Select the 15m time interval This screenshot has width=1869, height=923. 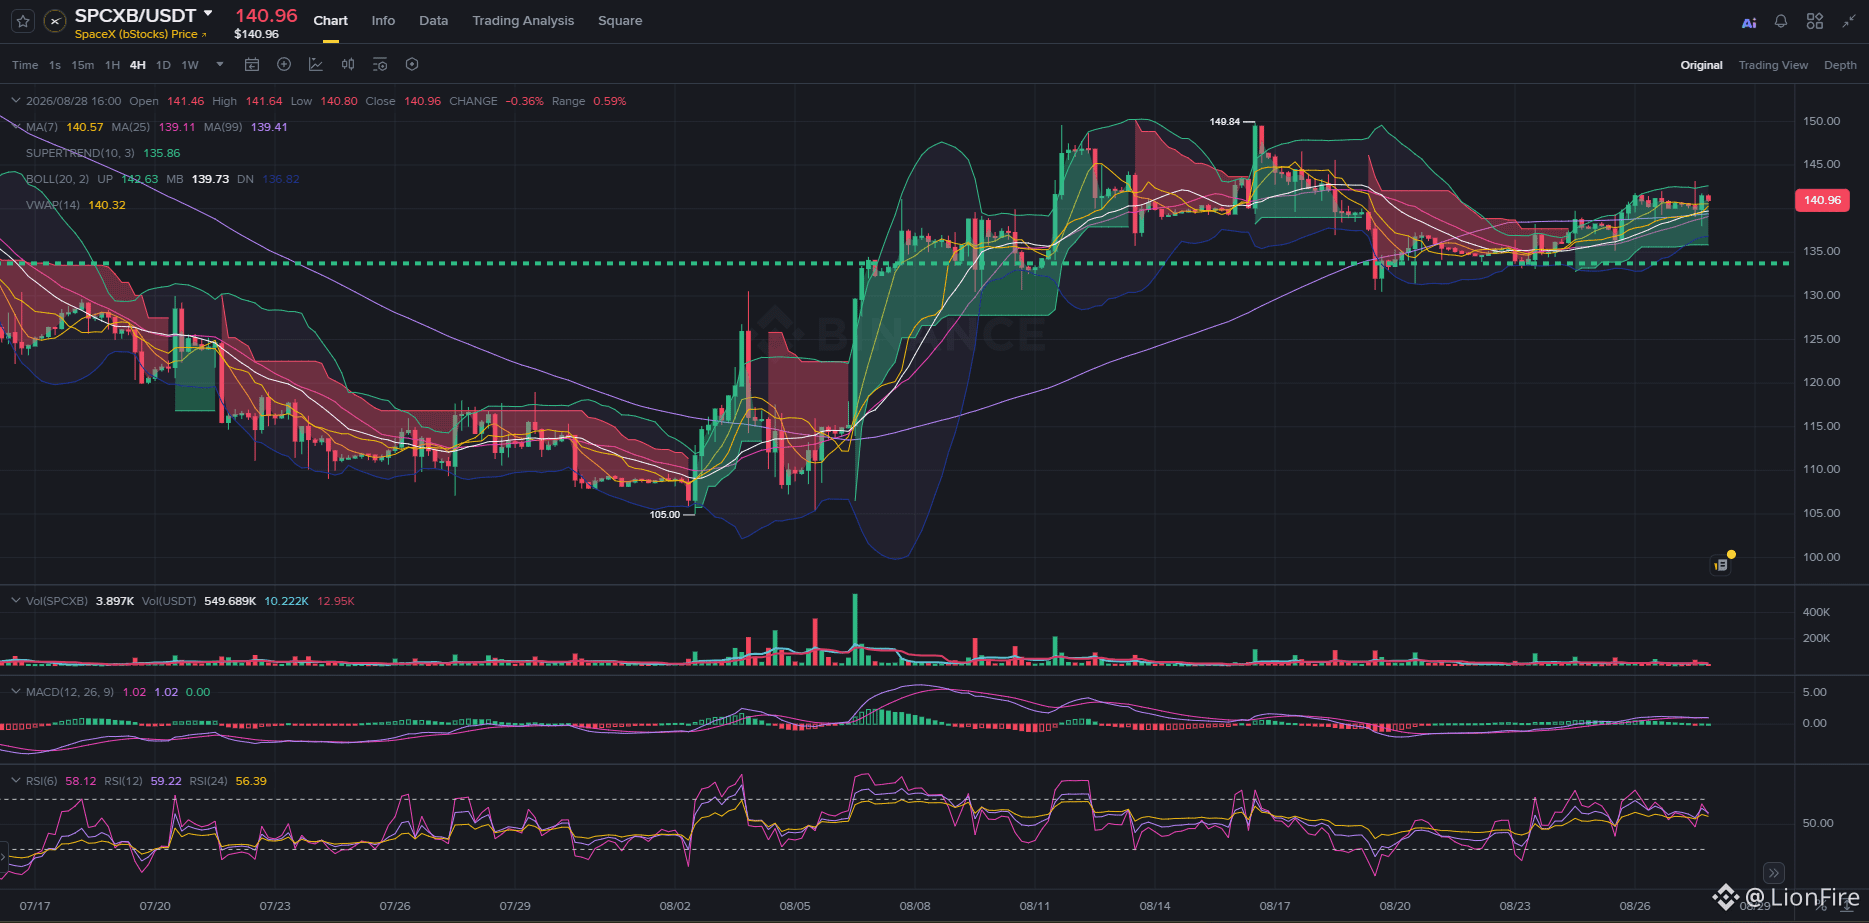[x=83, y=65]
